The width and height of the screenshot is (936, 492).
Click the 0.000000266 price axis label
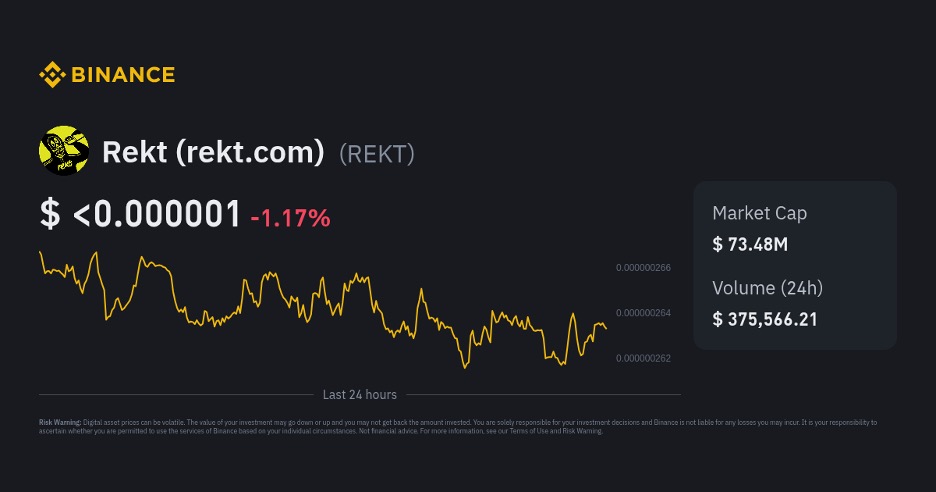click(x=643, y=268)
